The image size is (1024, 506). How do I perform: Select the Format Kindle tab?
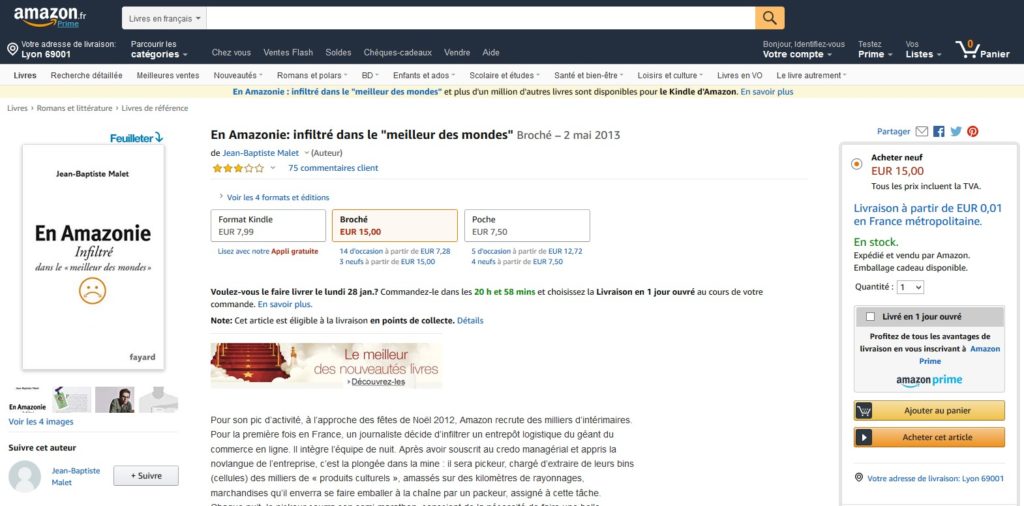click(268, 225)
